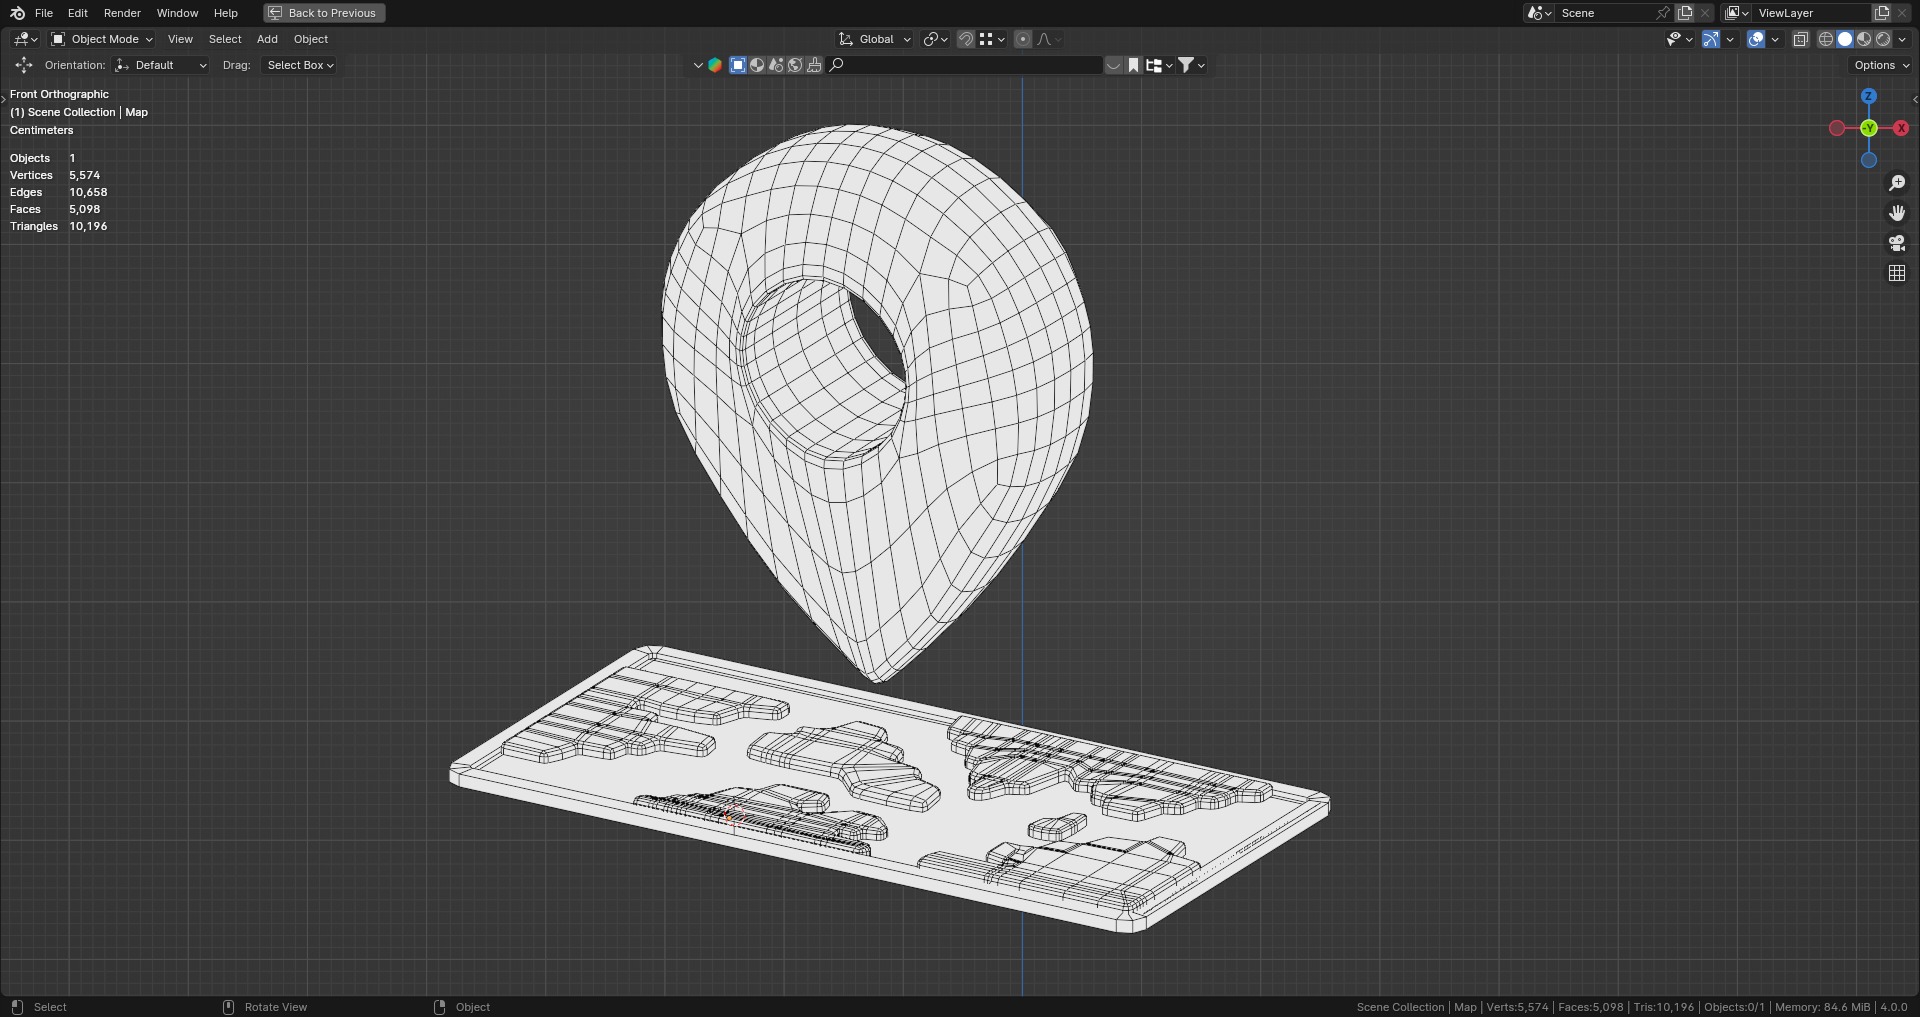Switch to solid shading
Viewport: 1920px width, 1017px height.
(x=1845, y=39)
